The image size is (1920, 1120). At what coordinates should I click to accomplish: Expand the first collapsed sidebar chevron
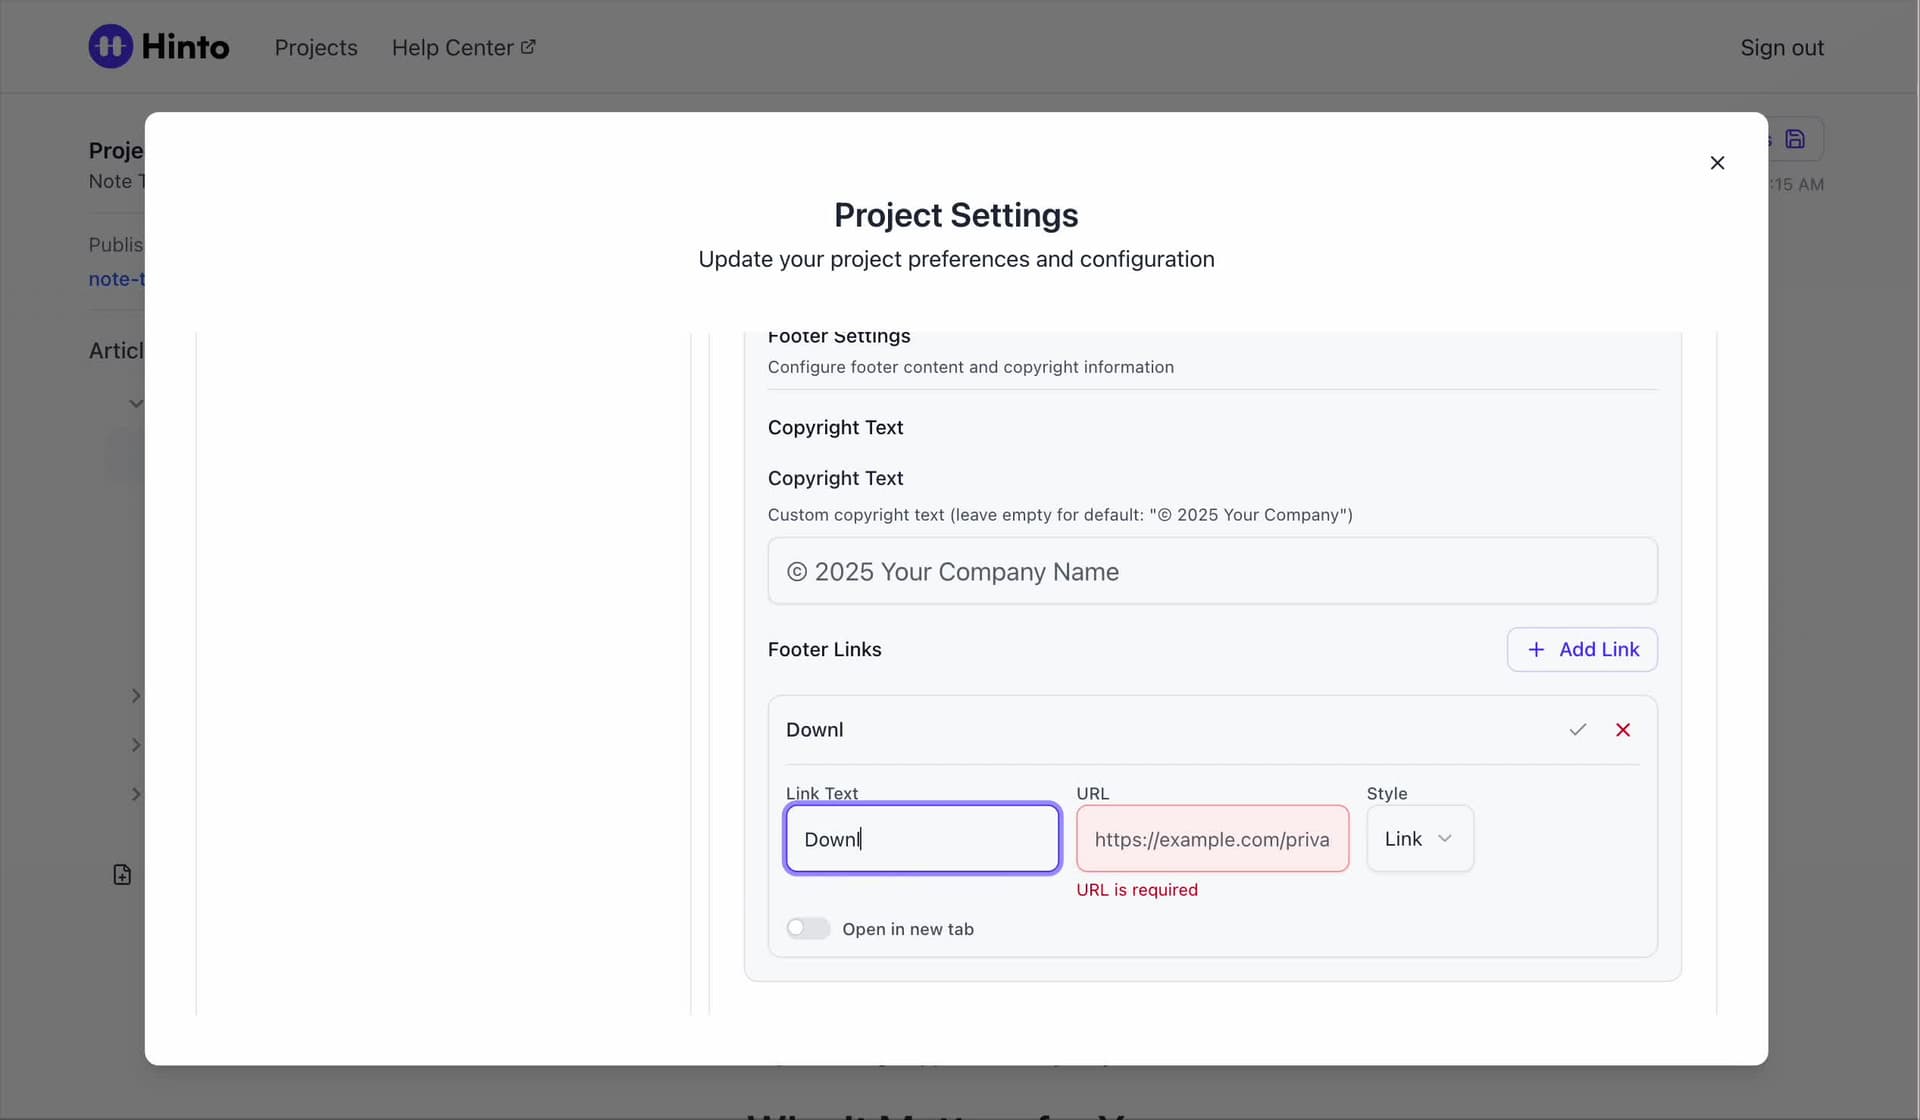(x=136, y=696)
